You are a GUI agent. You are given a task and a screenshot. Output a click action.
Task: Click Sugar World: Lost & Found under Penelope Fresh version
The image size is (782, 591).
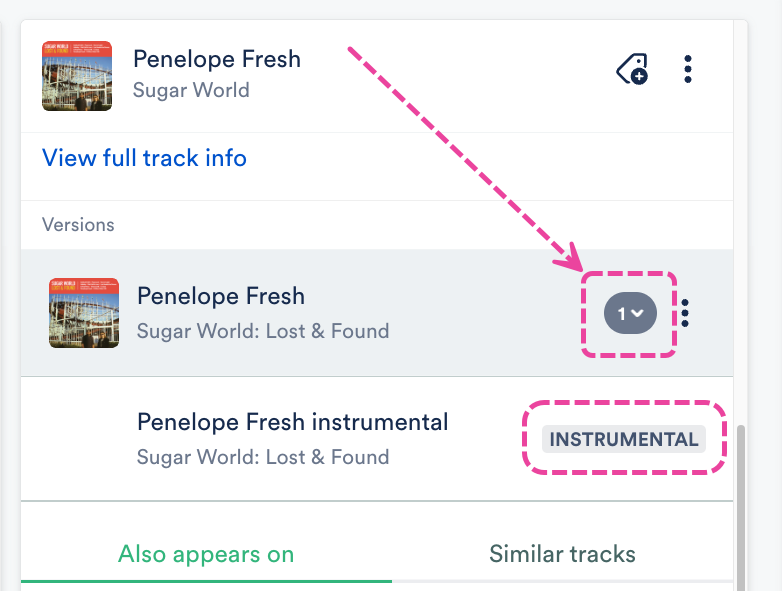(263, 330)
